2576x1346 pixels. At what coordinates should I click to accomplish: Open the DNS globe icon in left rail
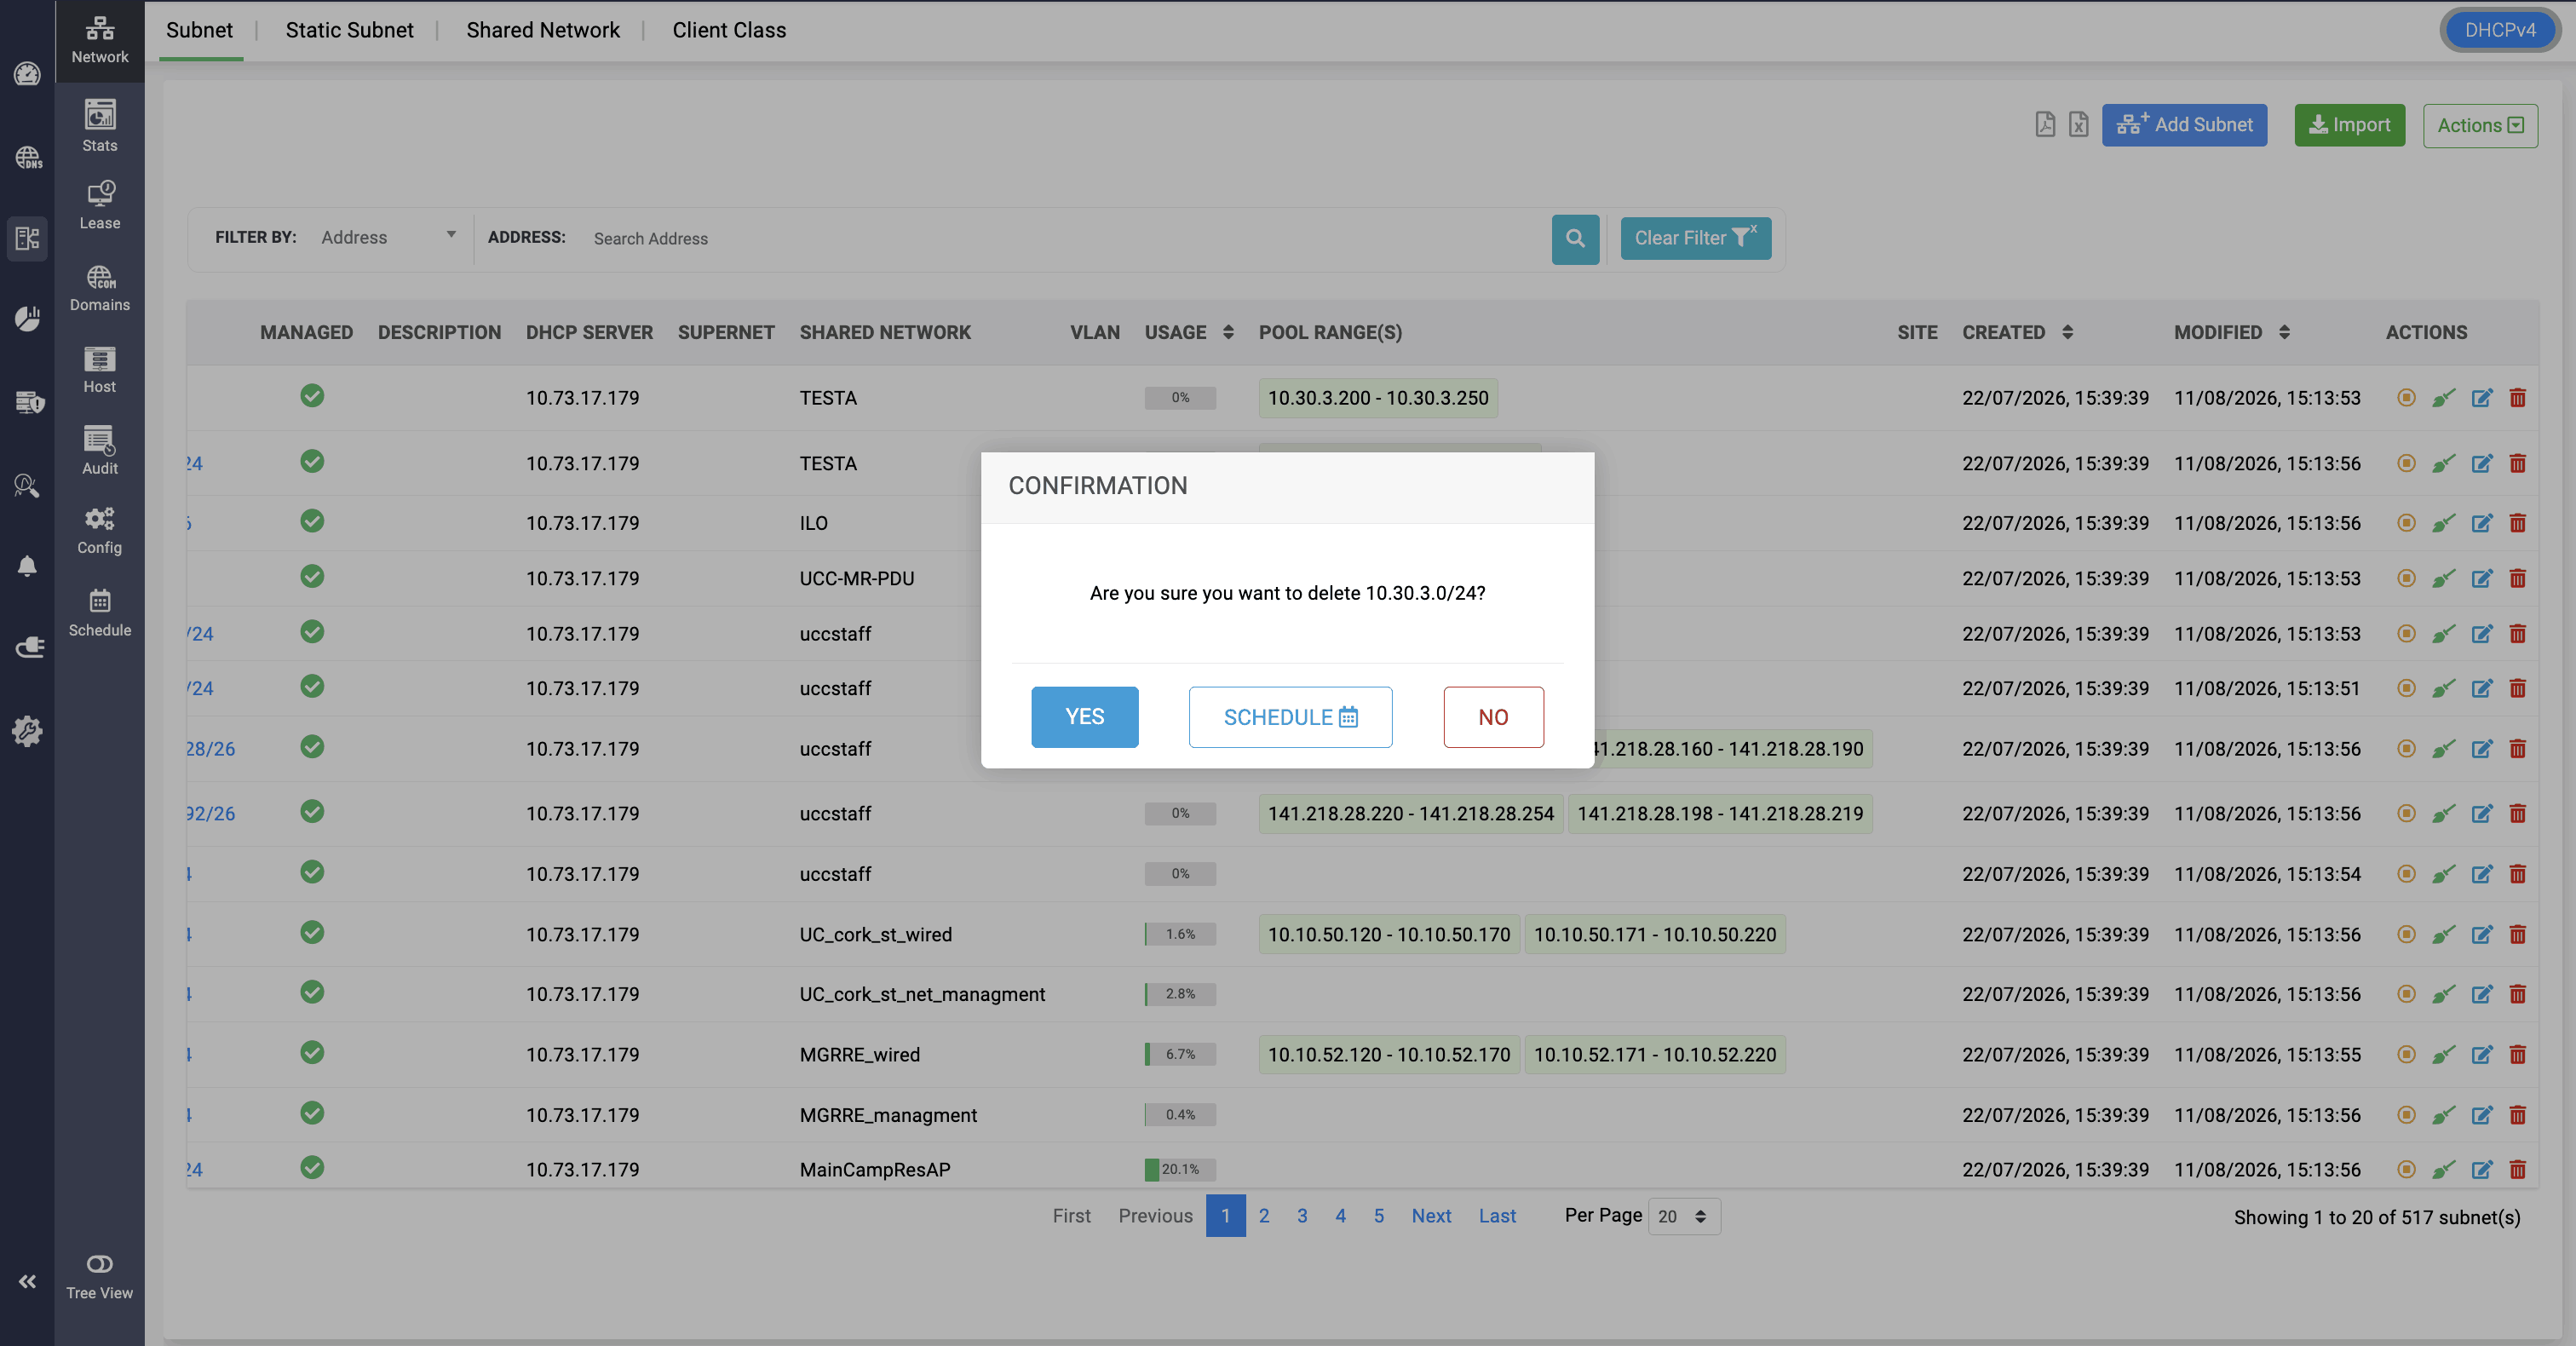coord(27,158)
